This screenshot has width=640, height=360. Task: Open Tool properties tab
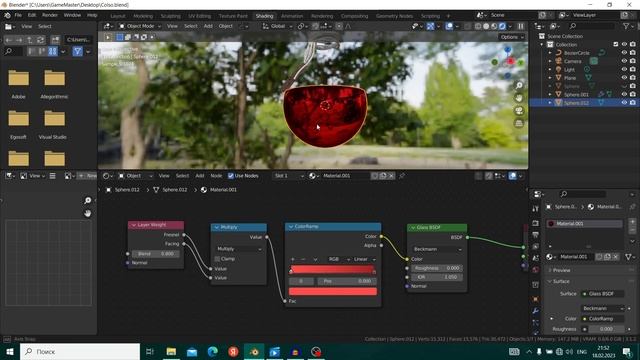[536, 209]
